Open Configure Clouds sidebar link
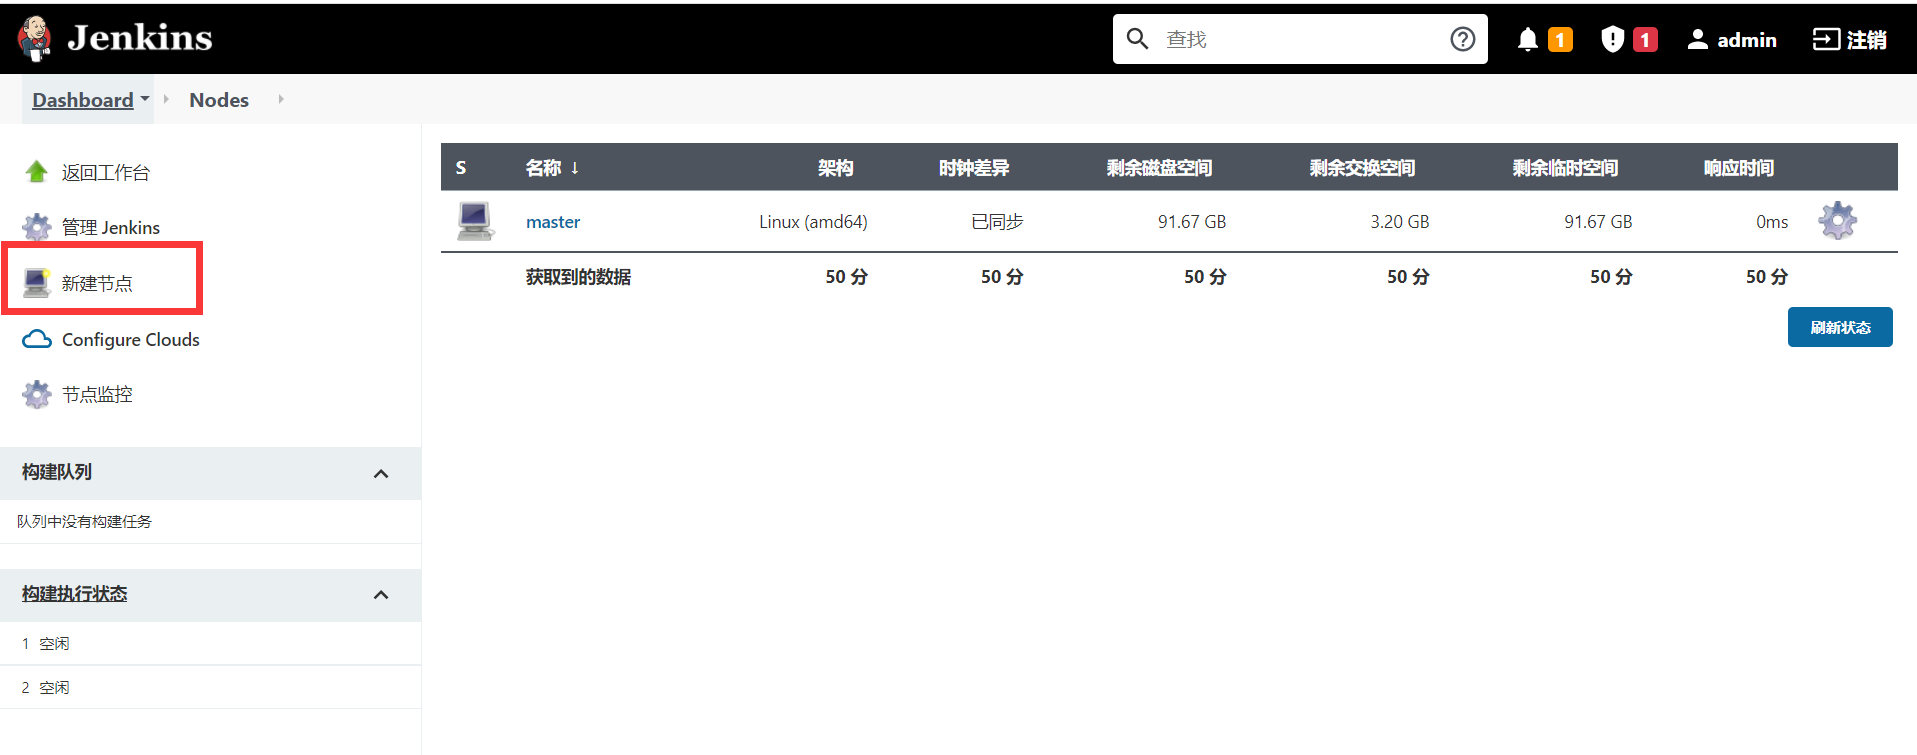Viewport: 1917px width, 755px height. click(131, 339)
